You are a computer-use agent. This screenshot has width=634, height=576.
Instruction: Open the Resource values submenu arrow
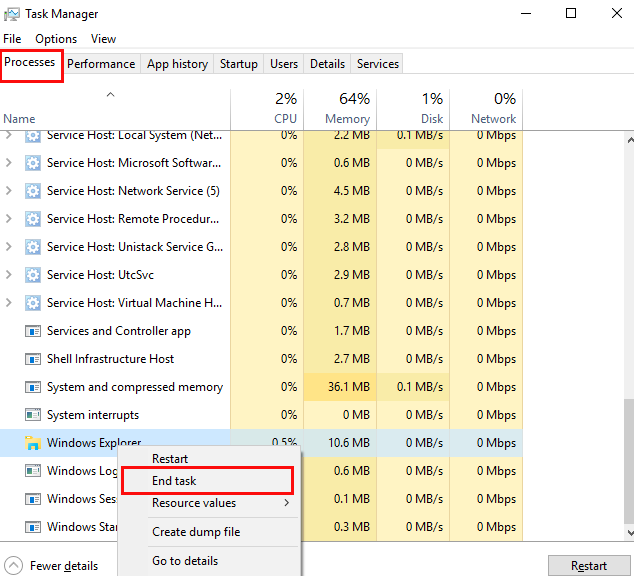(286, 502)
